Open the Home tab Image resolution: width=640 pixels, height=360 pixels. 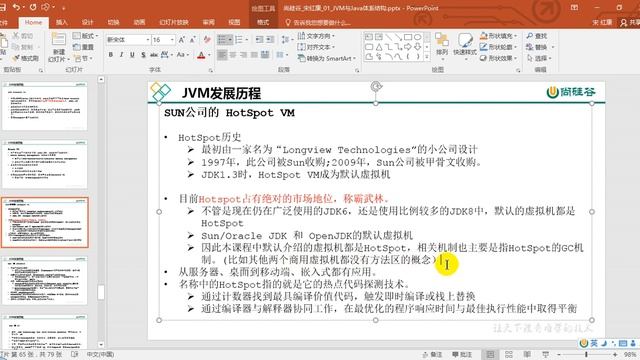[33, 22]
